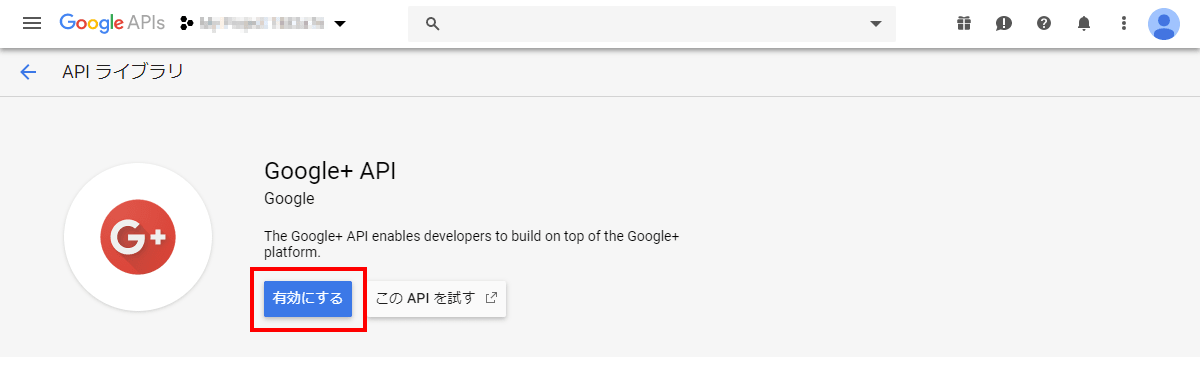
Task: Open the help question mark icon
Action: click(1044, 23)
